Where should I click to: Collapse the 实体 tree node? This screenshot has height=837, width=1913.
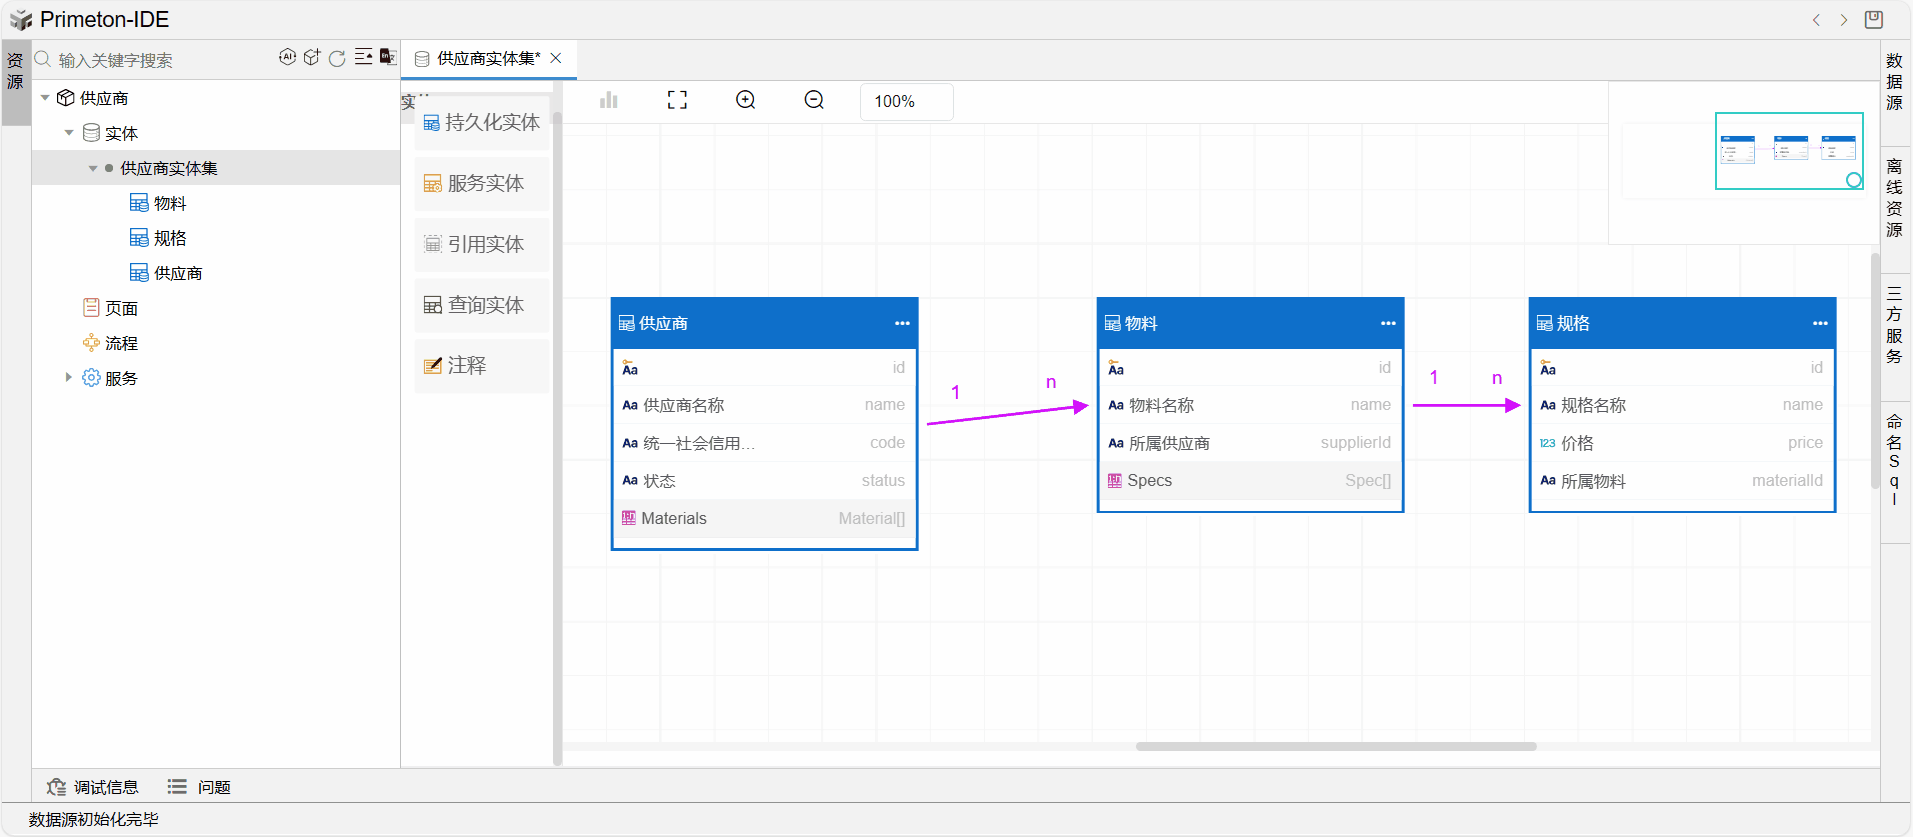pos(69,133)
